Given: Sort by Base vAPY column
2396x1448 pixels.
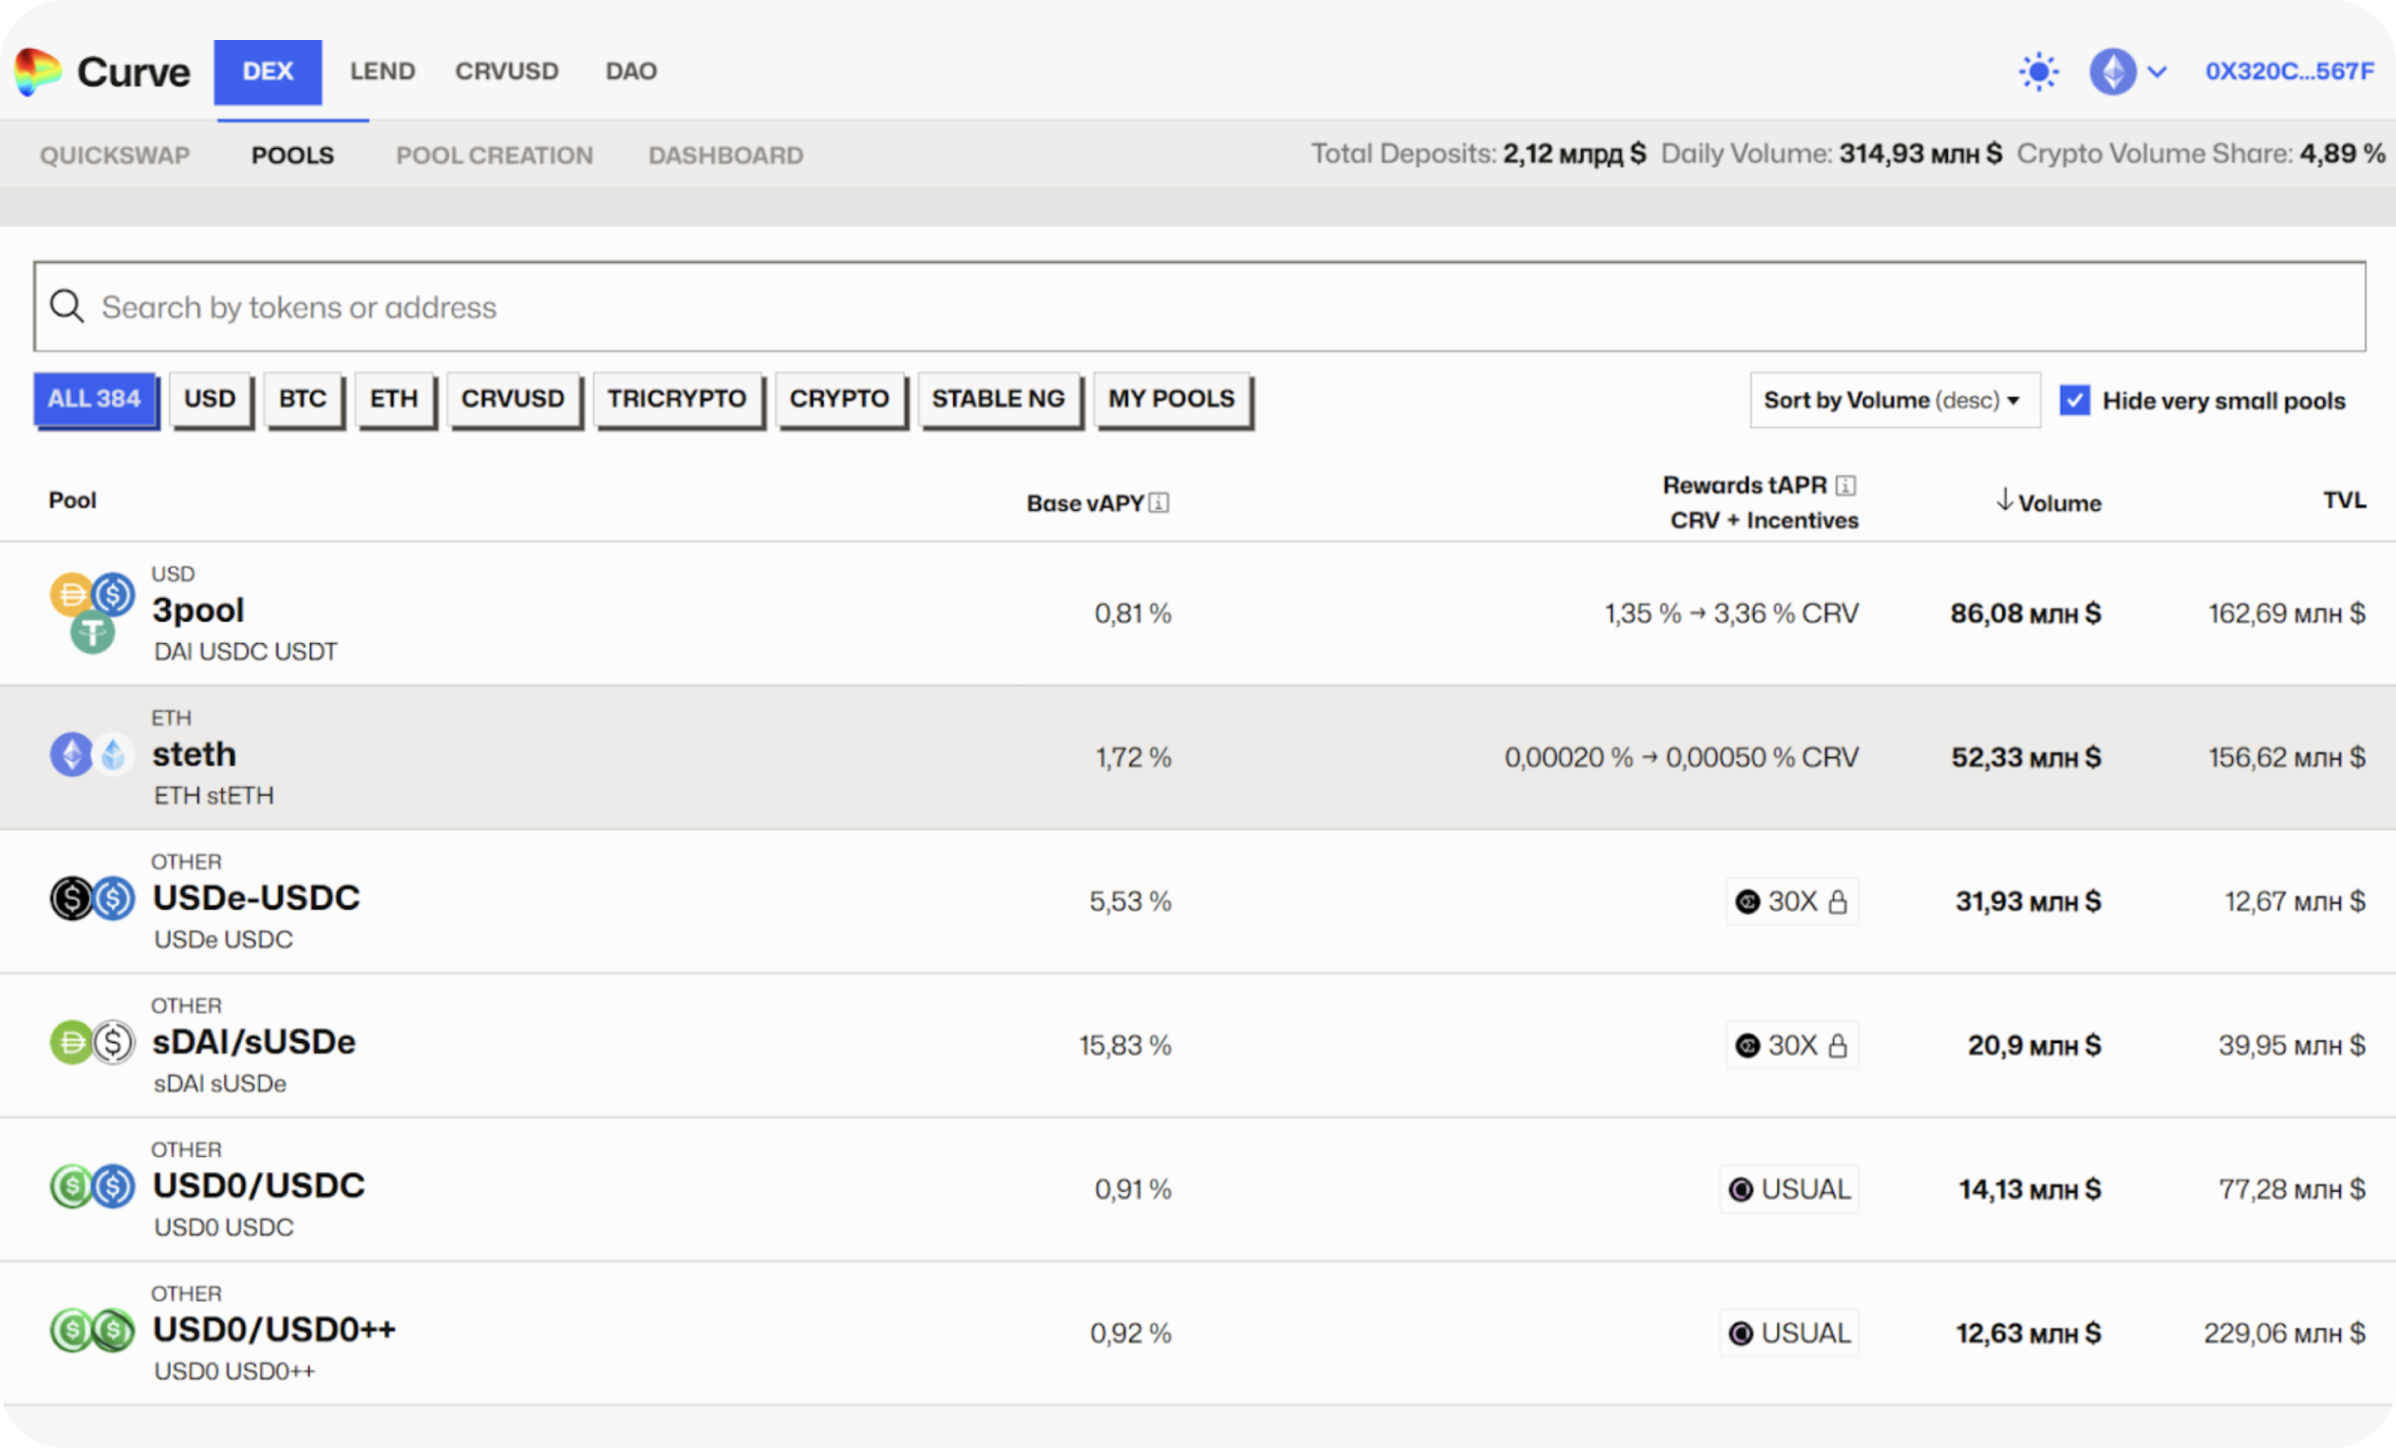Looking at the screenshot, I should (1085, 503).
